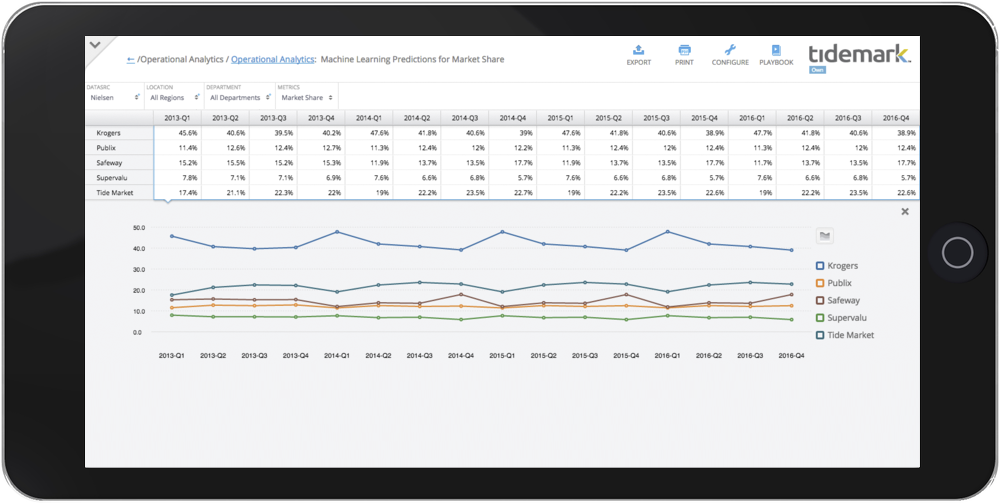The width and height of the screenshot is (1000, 503).
Task: Select the Safeway row label
Action: click(120, 163)
